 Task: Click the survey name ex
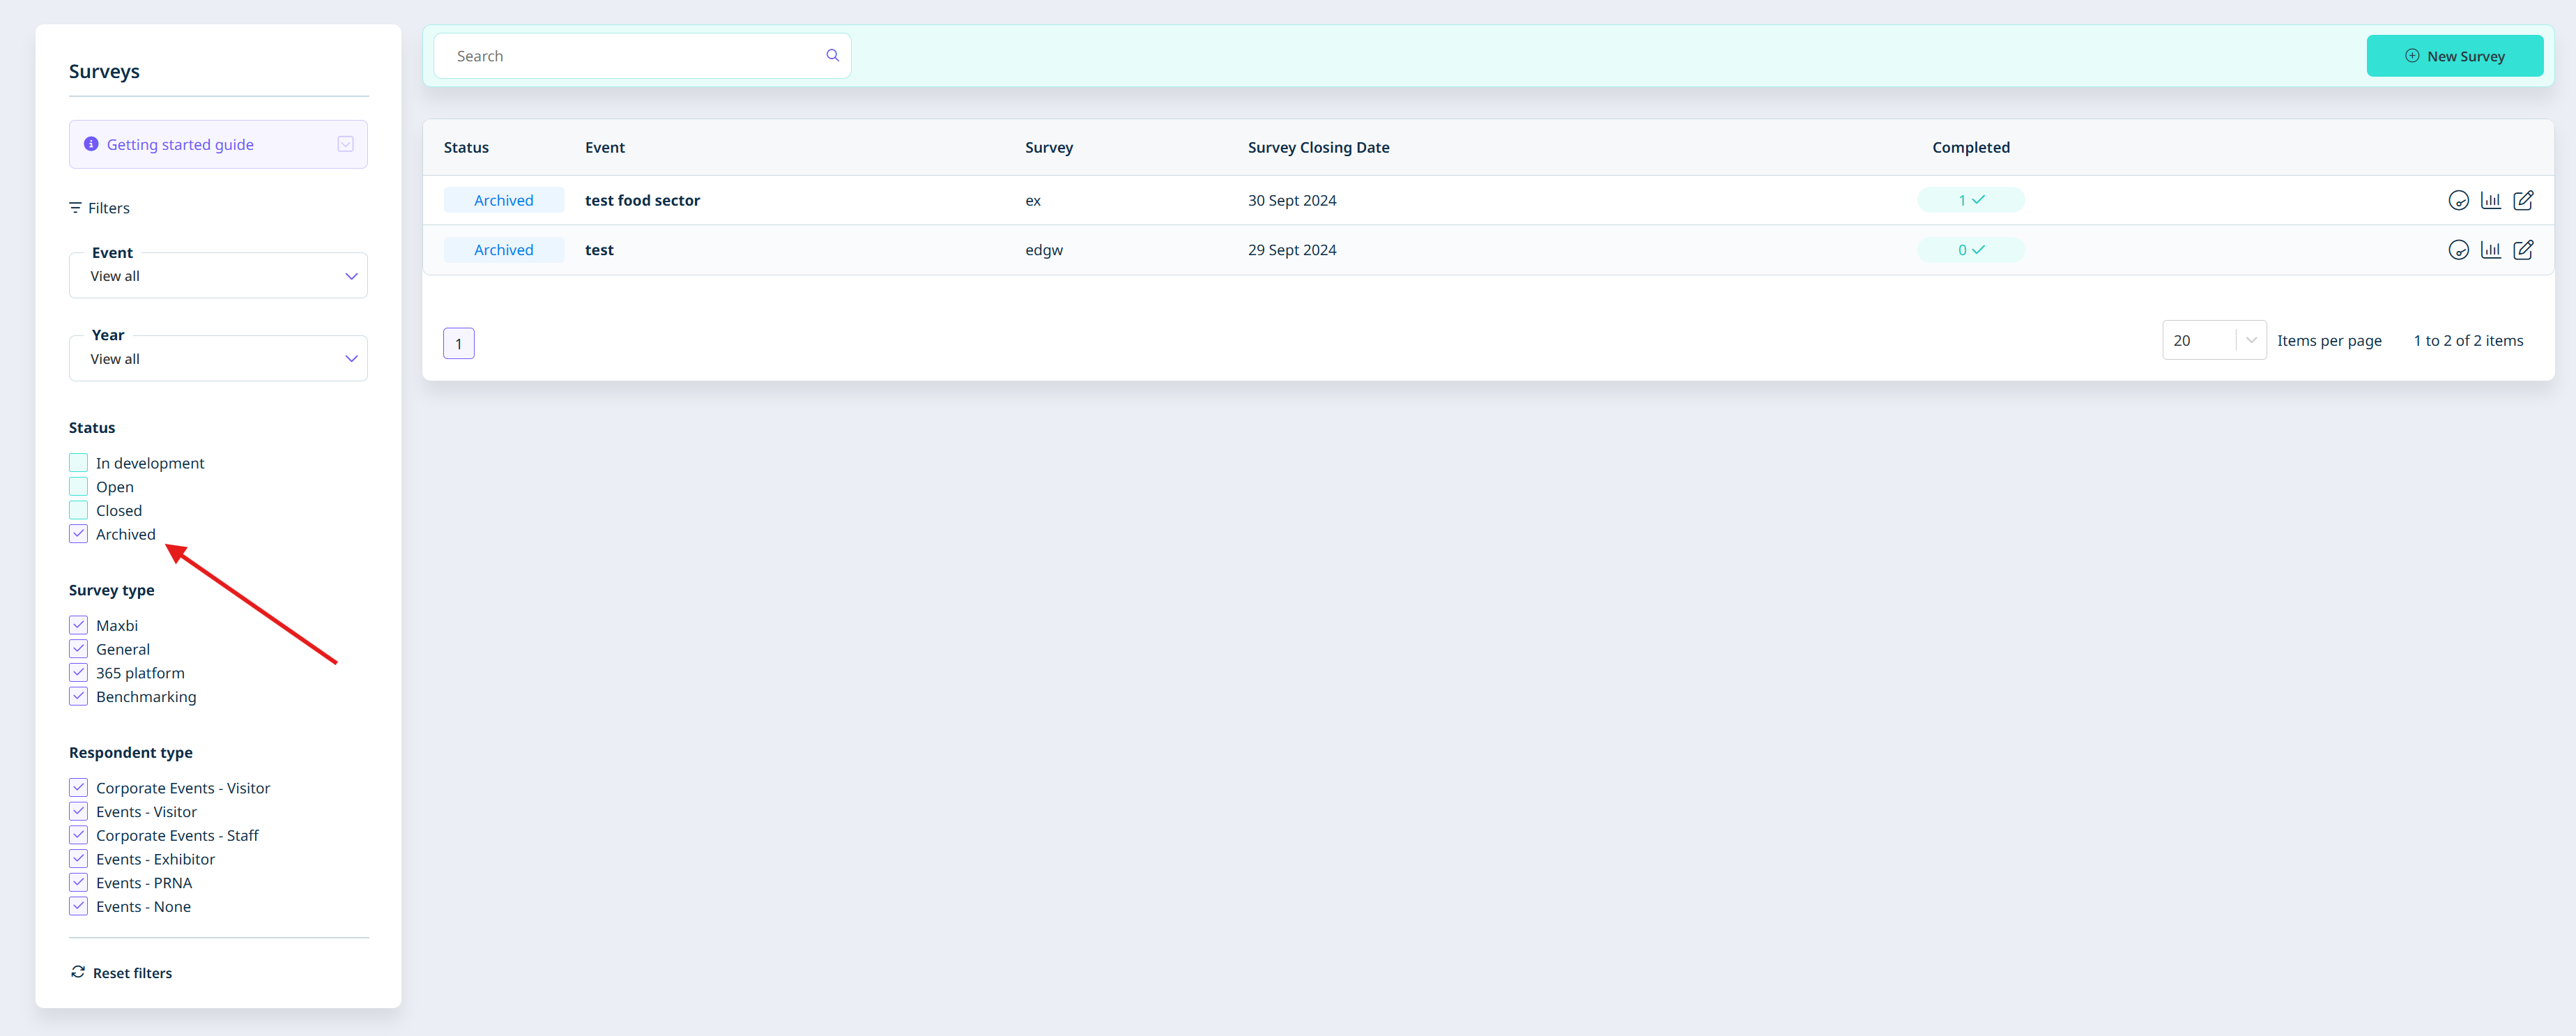coord(1033,201)
